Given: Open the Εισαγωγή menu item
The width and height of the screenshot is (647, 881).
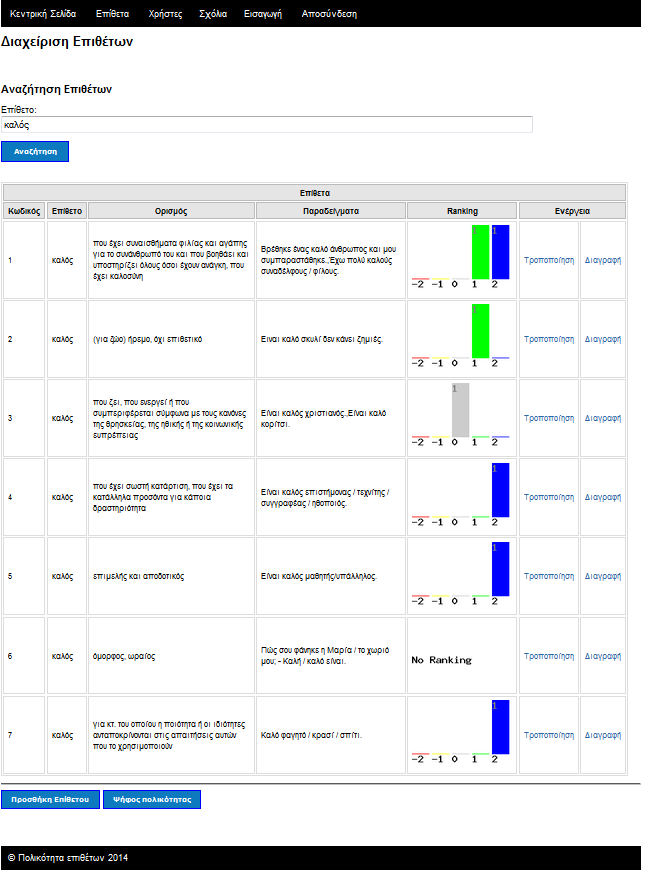Looking at the screenshot, I should (263, 14).
